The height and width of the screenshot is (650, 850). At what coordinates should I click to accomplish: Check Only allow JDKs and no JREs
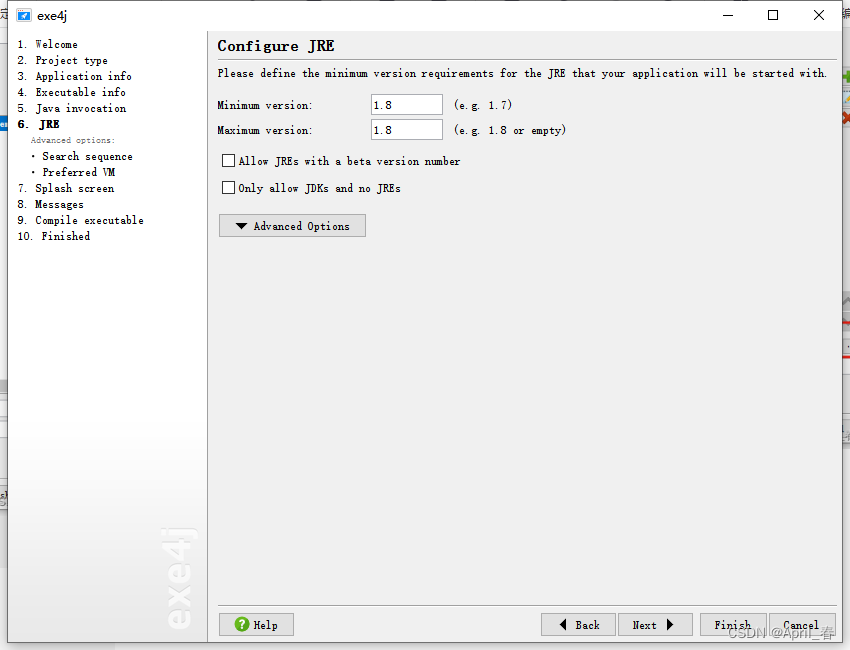(x=228, y=188)
